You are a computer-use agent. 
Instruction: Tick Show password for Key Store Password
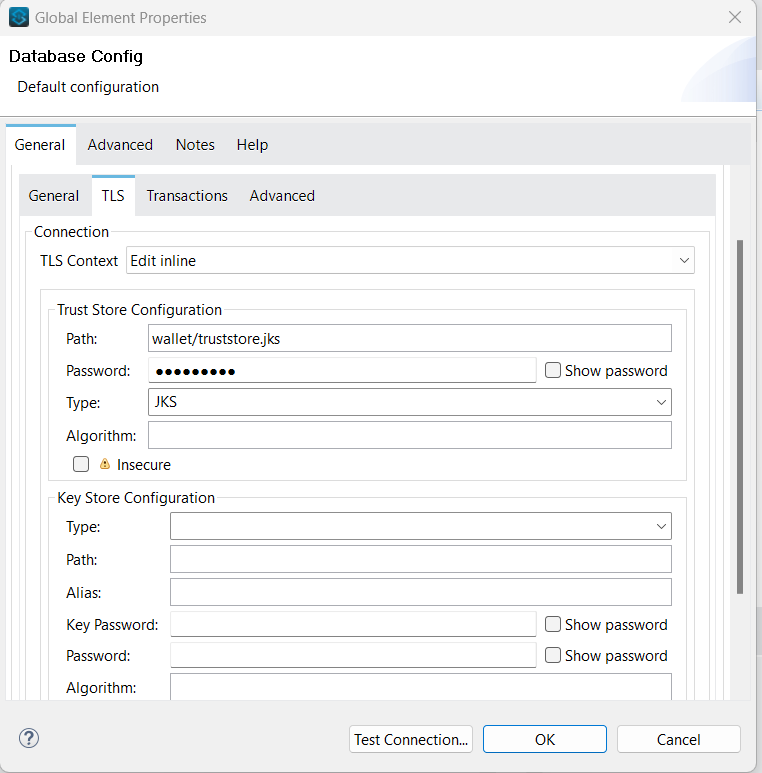pos(553,655)
